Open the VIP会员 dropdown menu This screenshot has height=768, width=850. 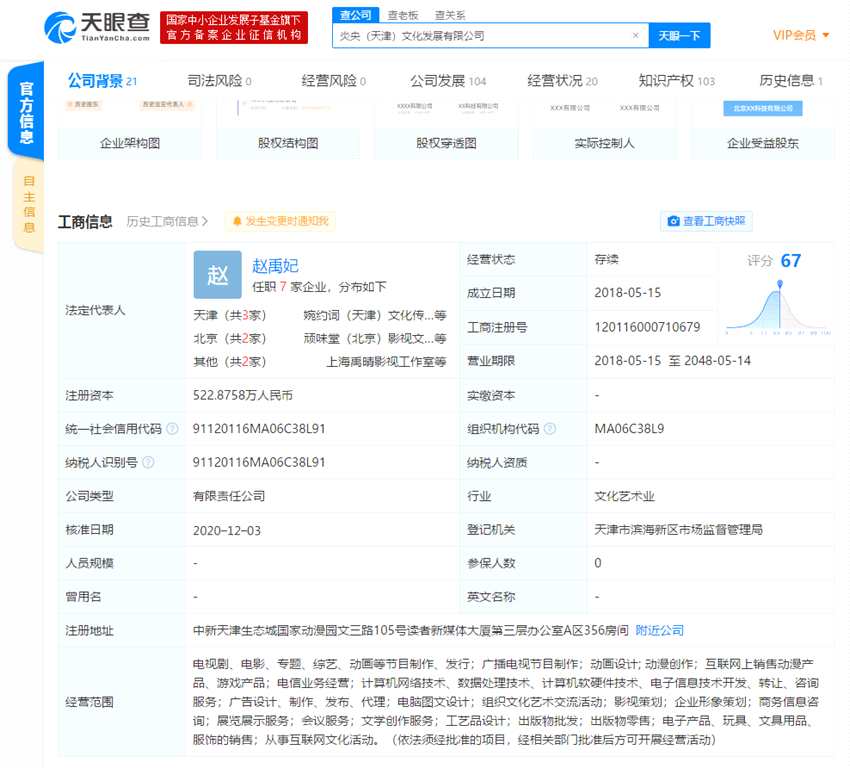801,35
